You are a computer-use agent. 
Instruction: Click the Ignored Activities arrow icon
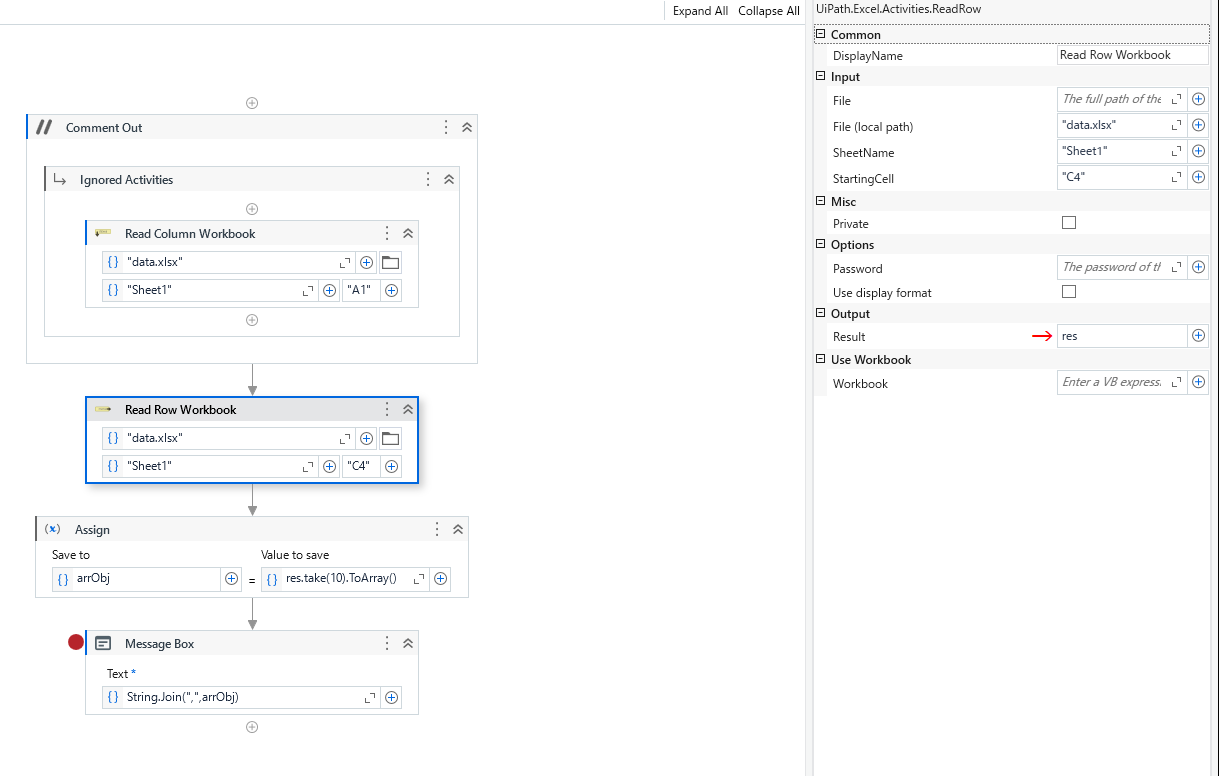point(60,180)
